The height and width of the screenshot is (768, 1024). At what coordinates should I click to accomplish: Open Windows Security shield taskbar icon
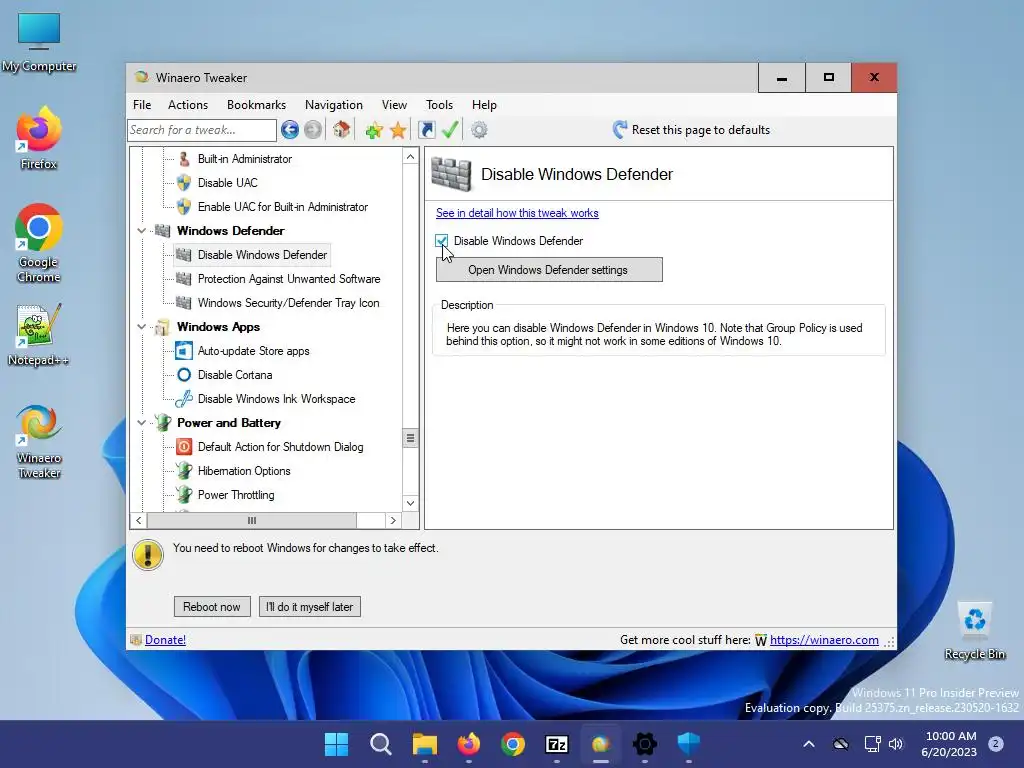tap(688, 744)
